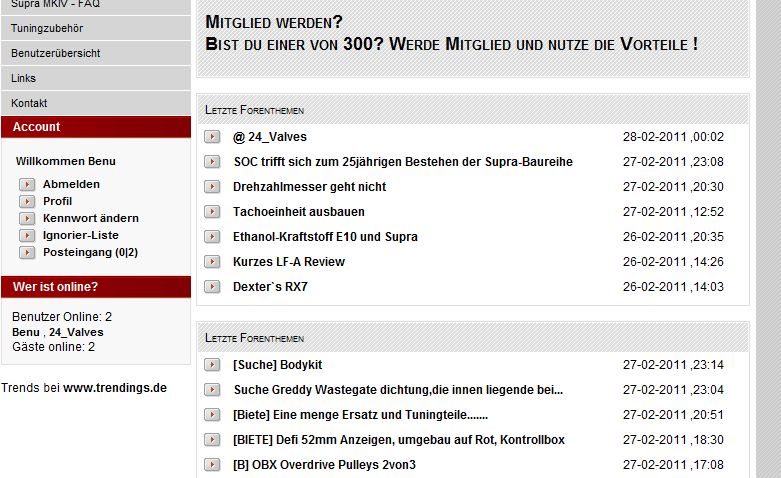This screenshot has height=478, width=781.
Task: Open topic Ethanol-Kraftstoff E10 und Supra
Action: click(x=325, y=237)
